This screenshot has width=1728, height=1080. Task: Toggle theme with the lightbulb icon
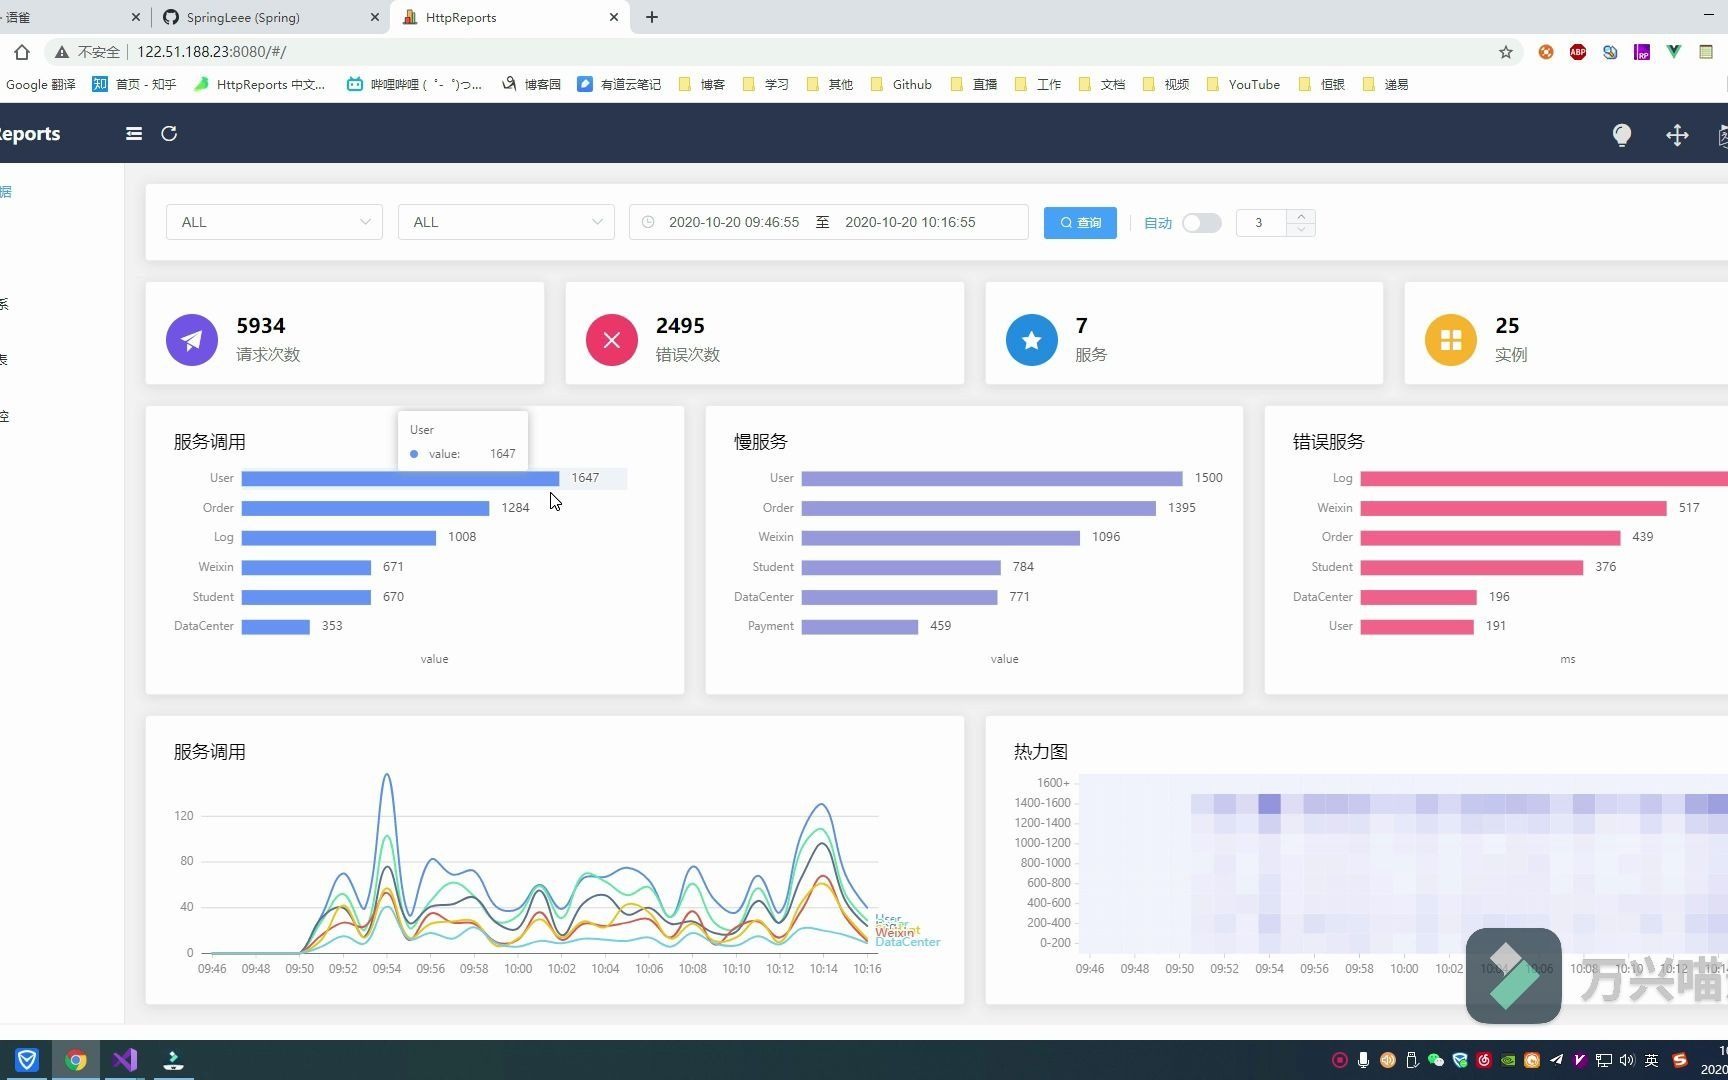coord(1622,135)
